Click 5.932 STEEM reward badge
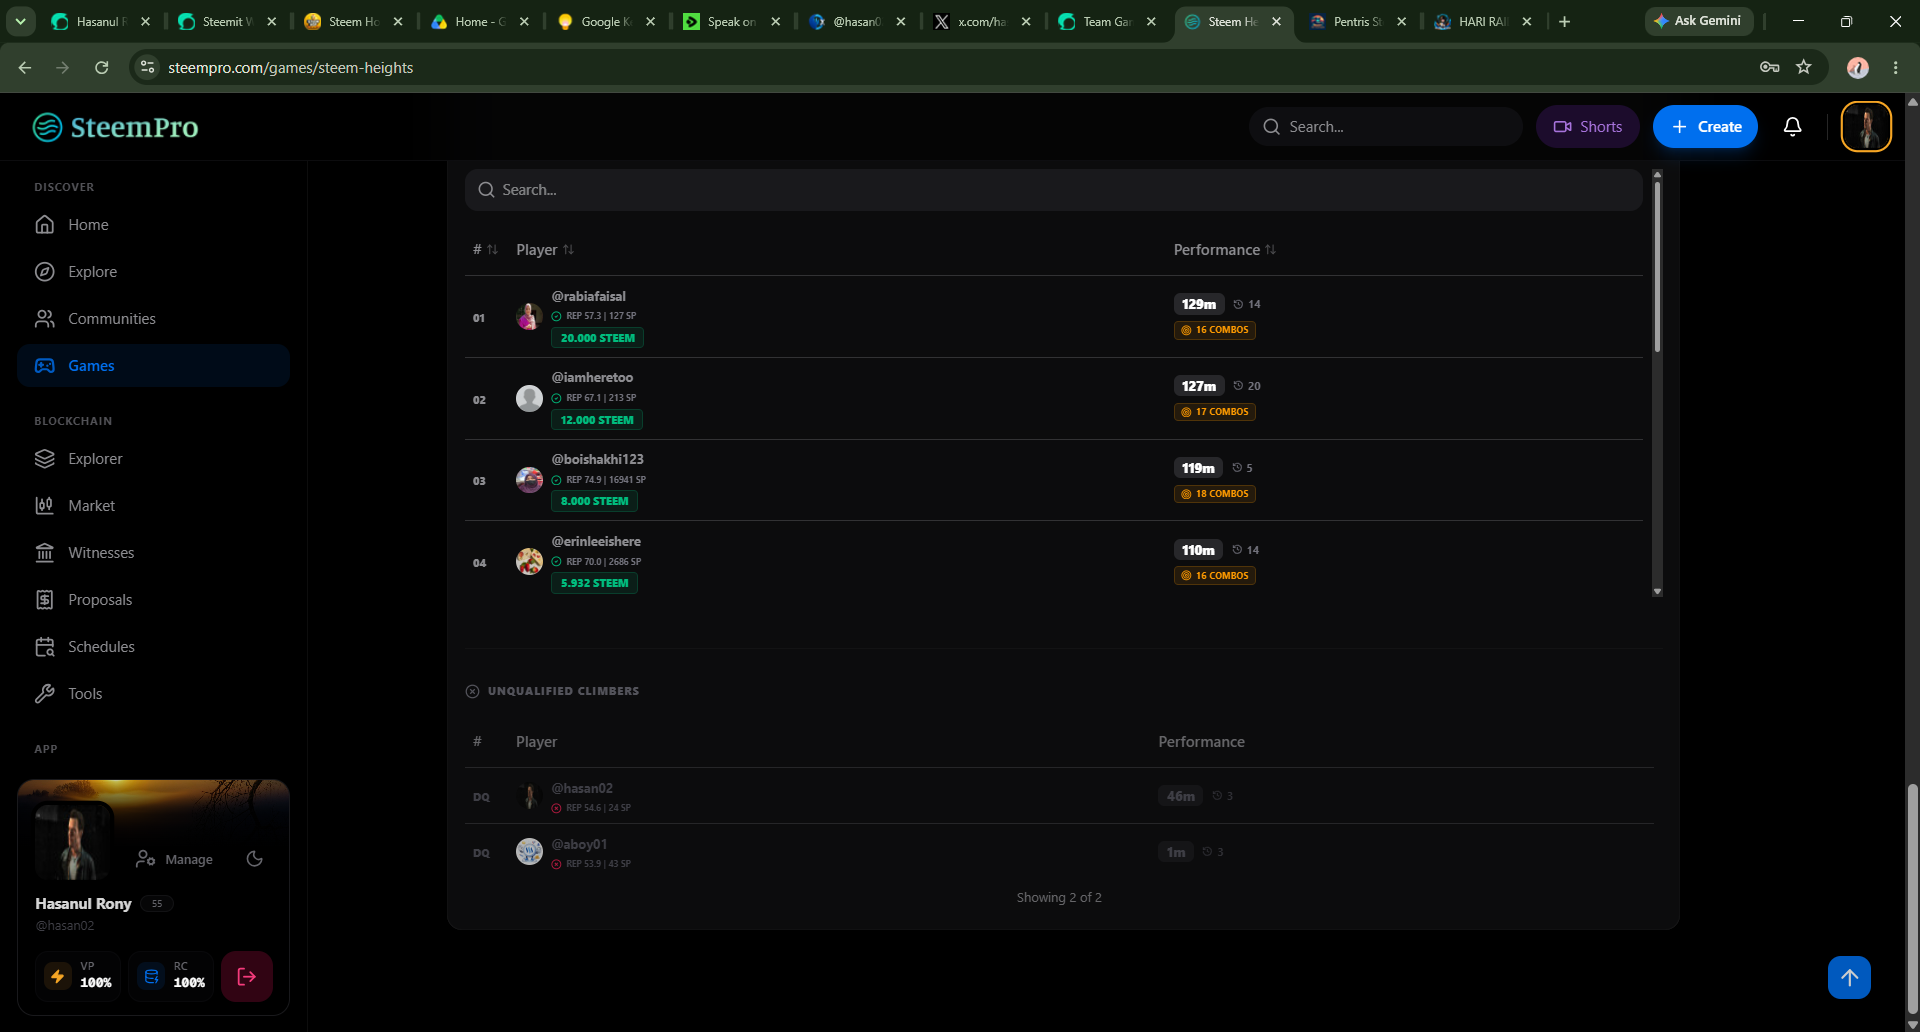 click(x=594, y=583)
